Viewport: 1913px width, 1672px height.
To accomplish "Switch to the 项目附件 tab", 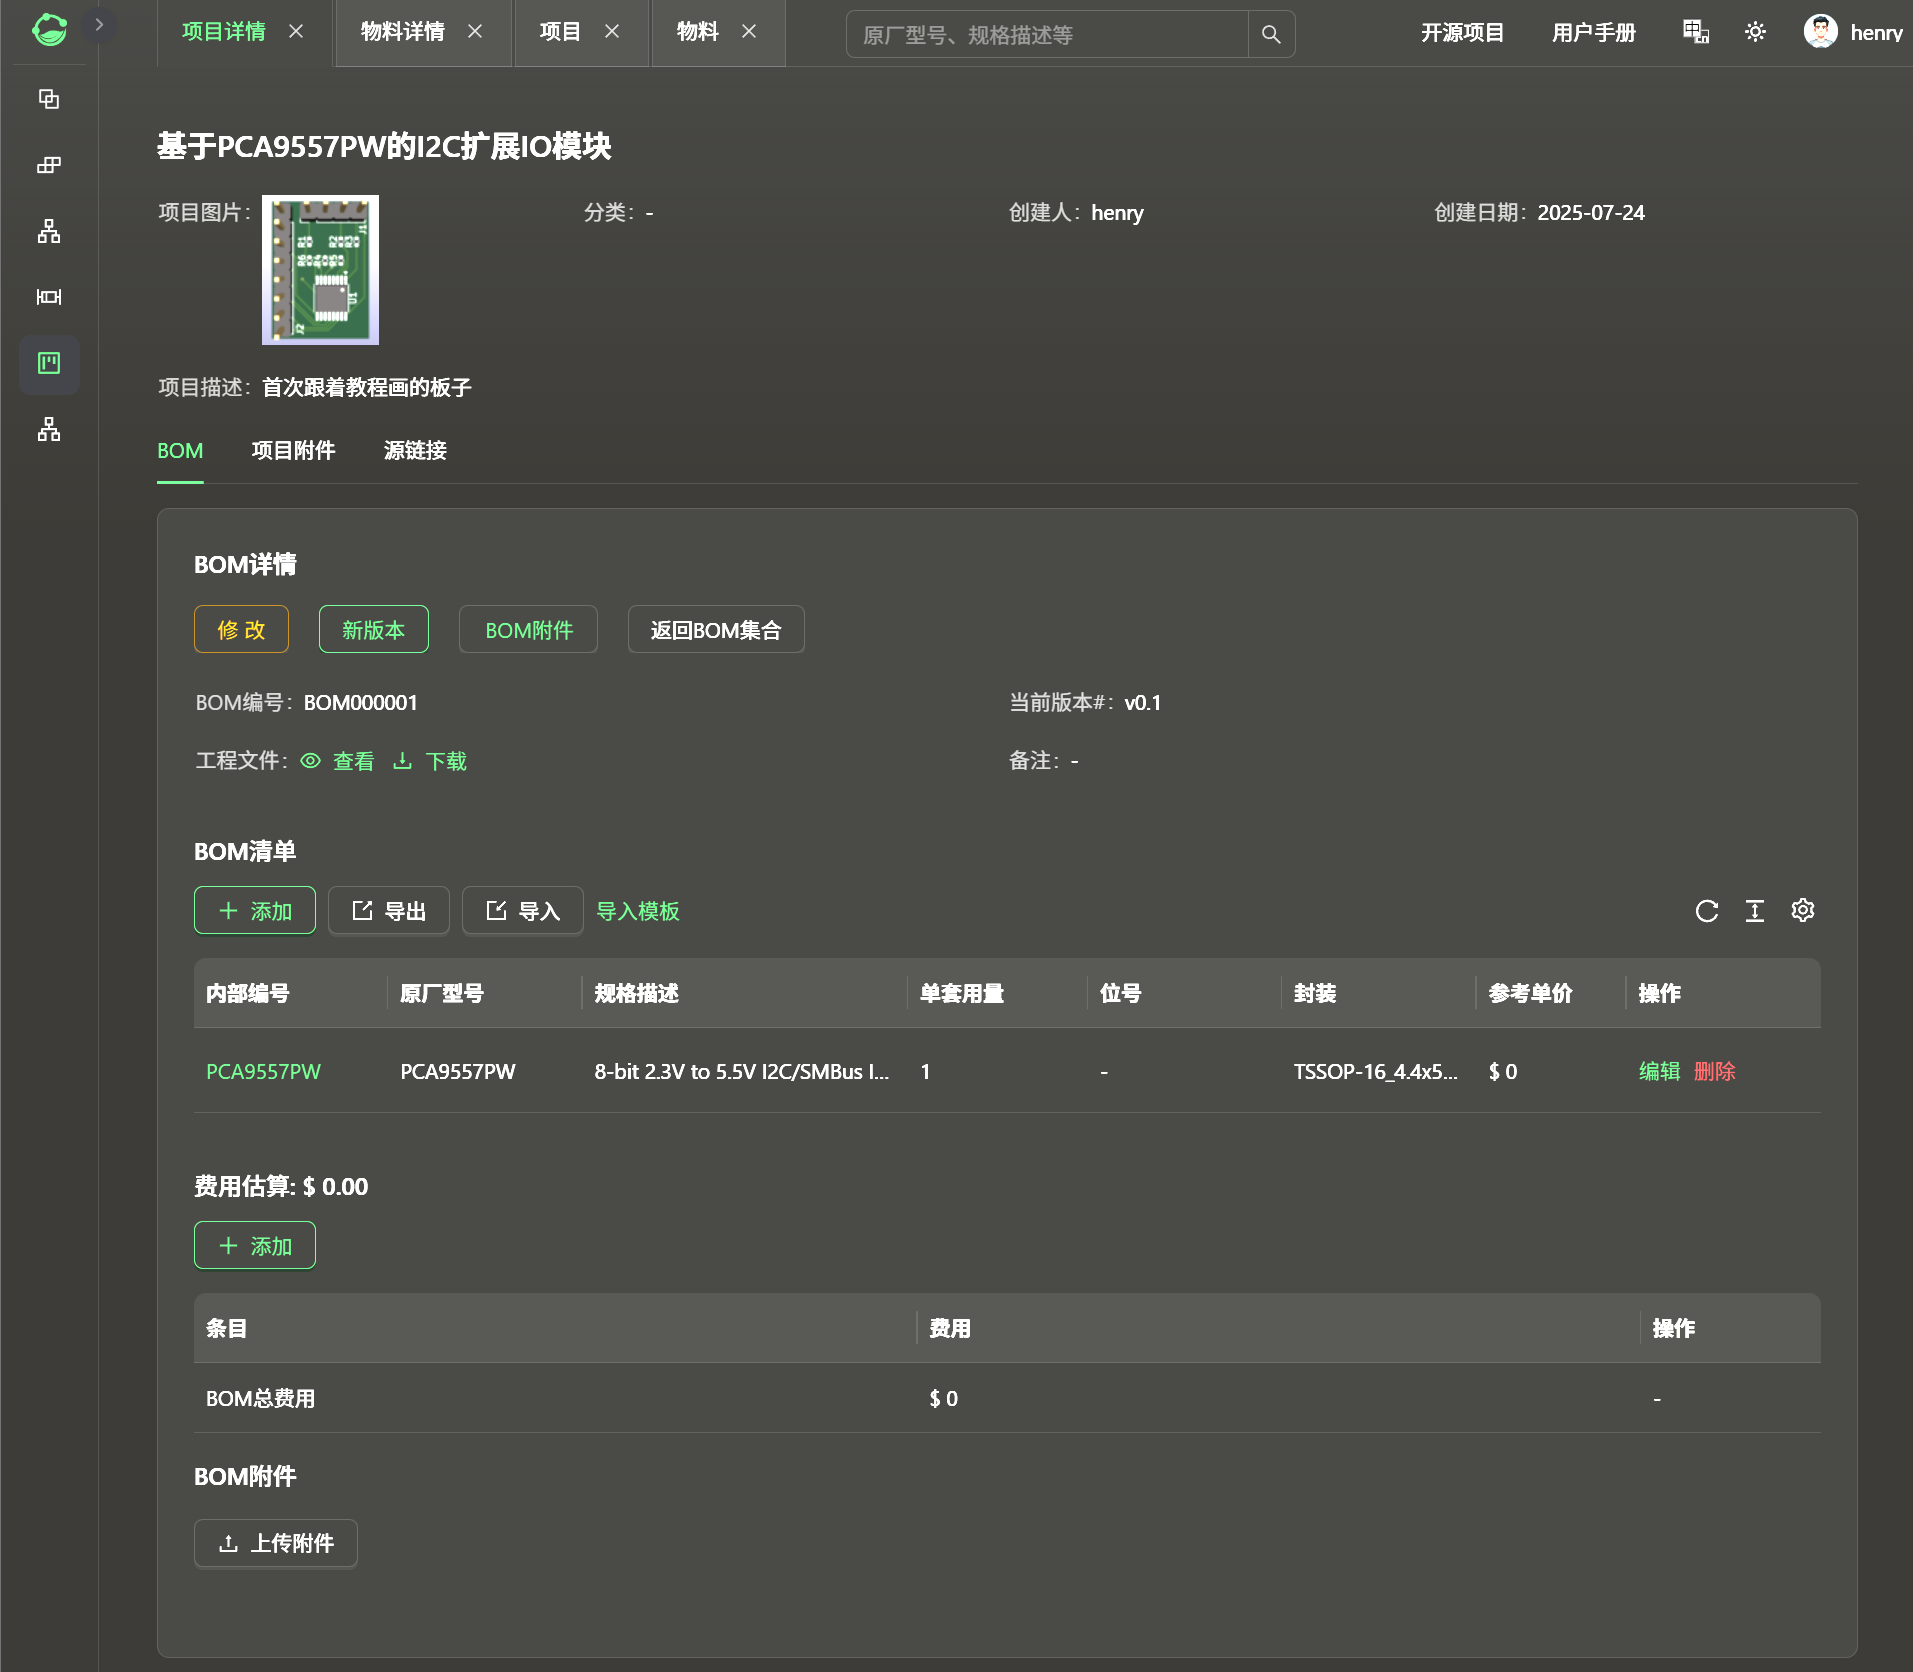I will coord(293,451).
